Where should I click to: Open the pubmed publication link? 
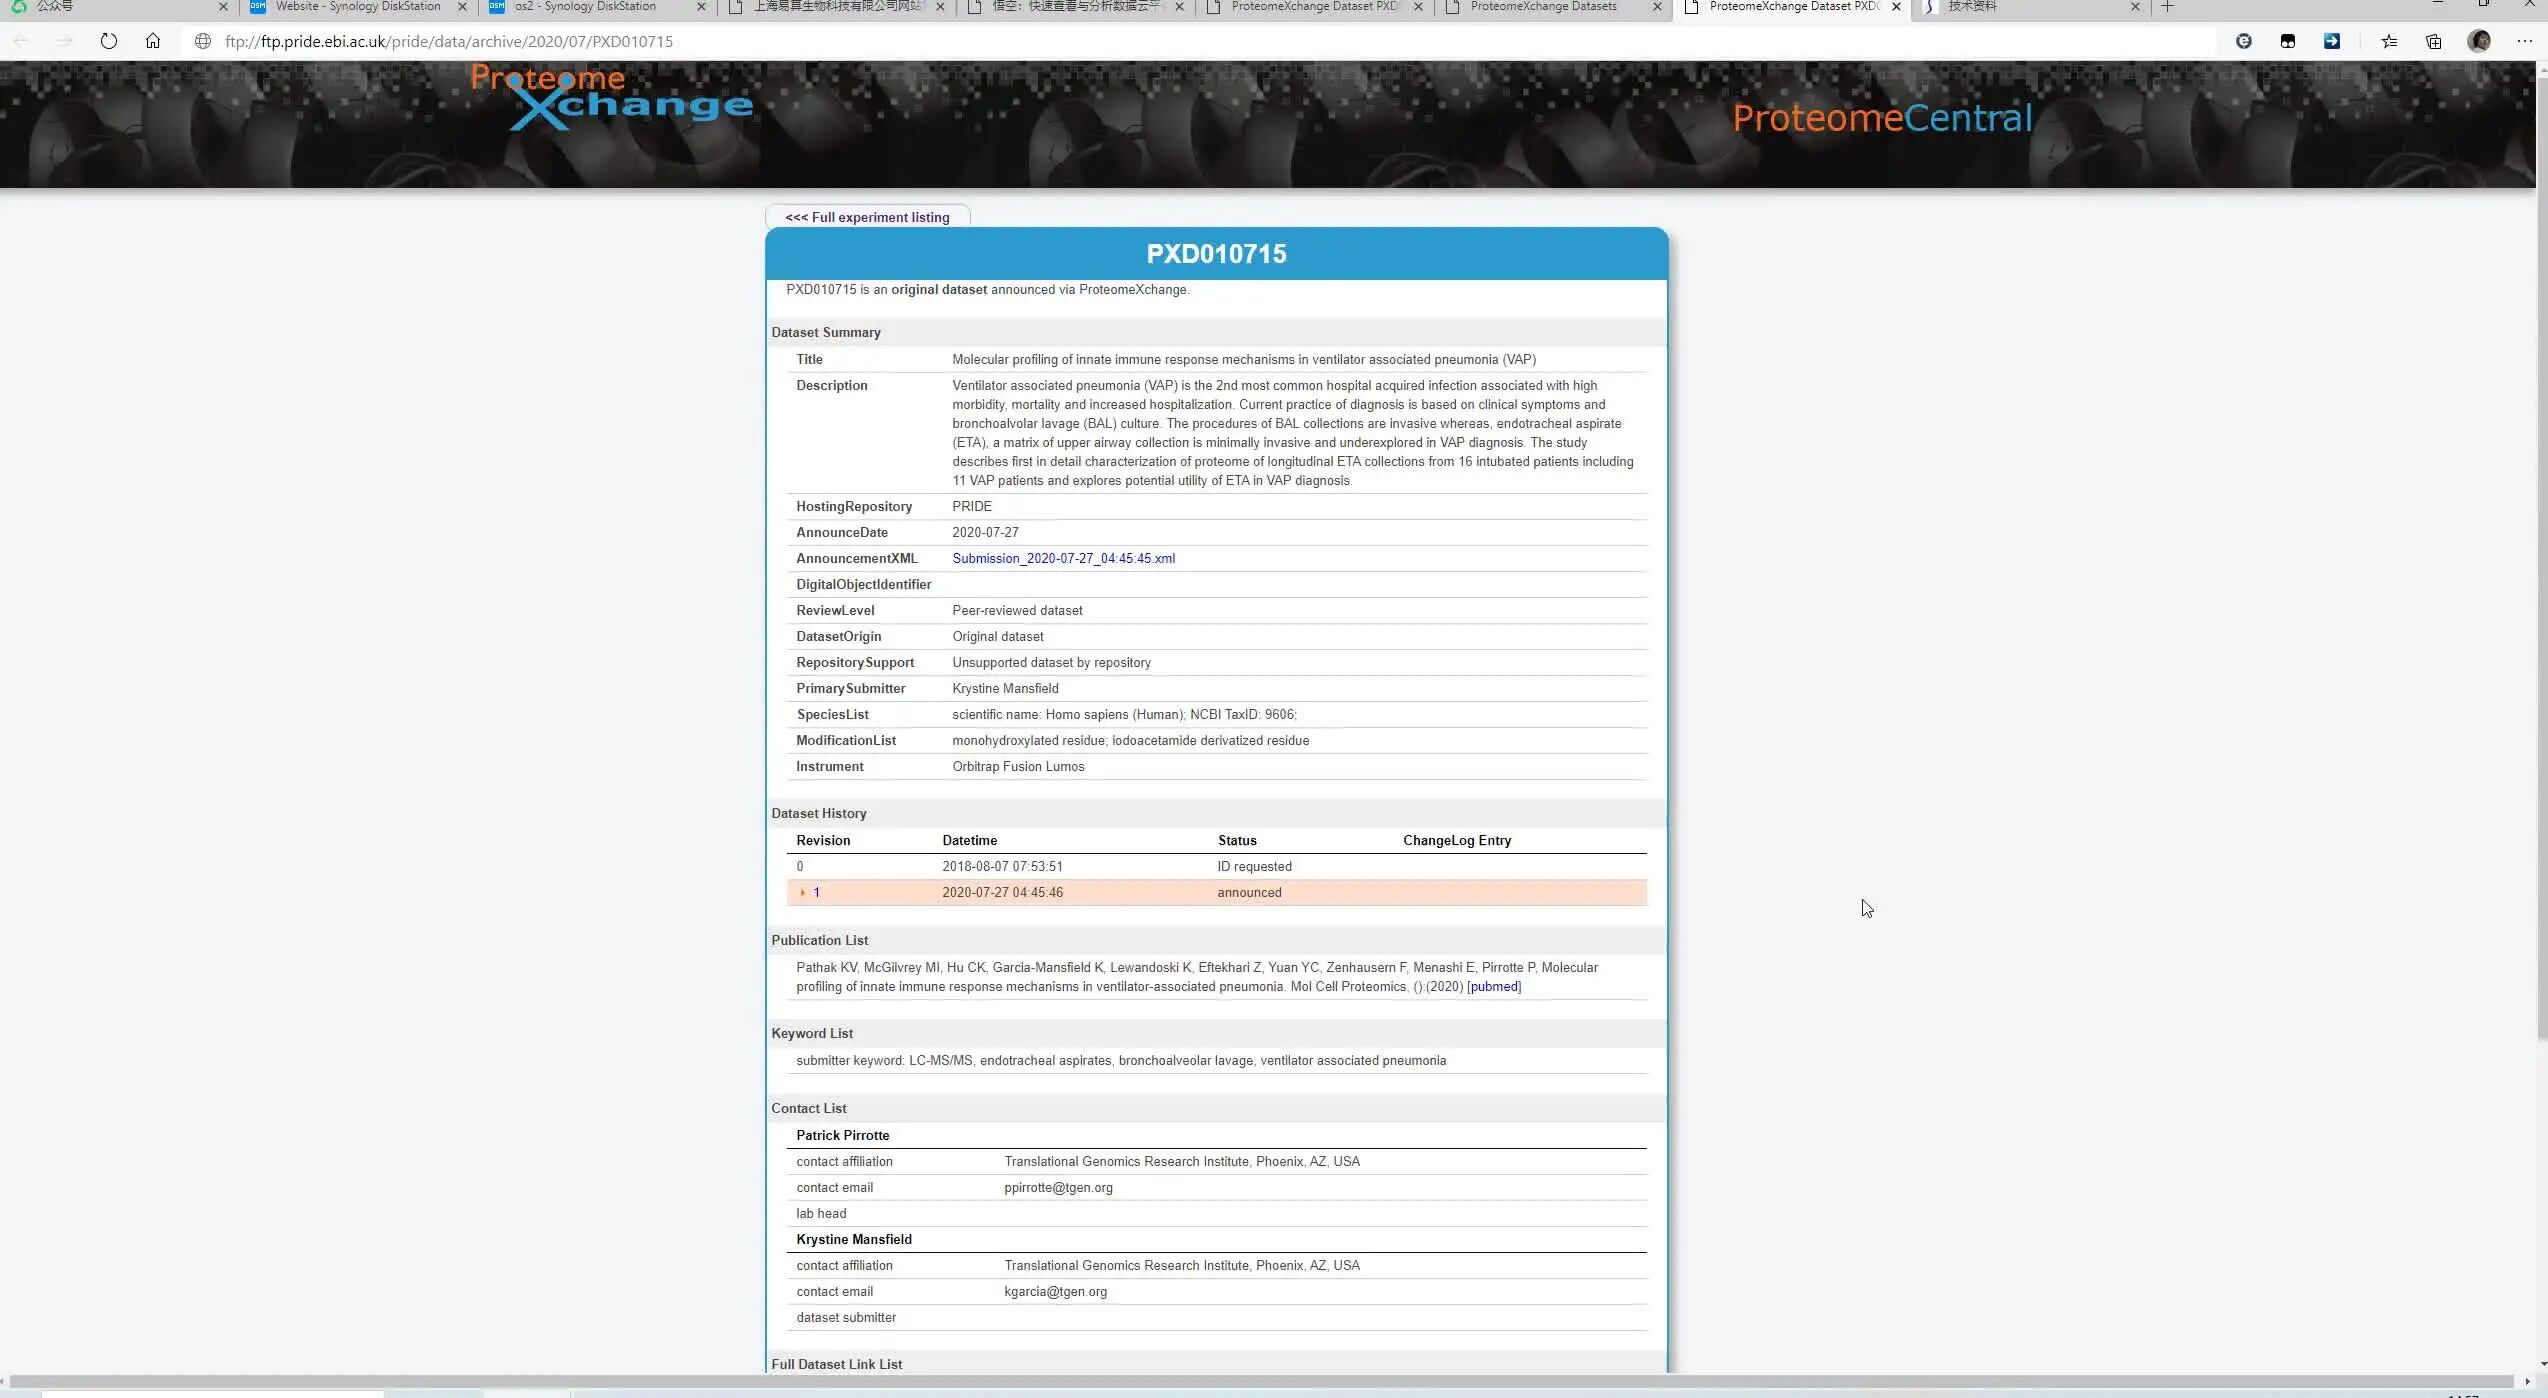click(1494, 986)
